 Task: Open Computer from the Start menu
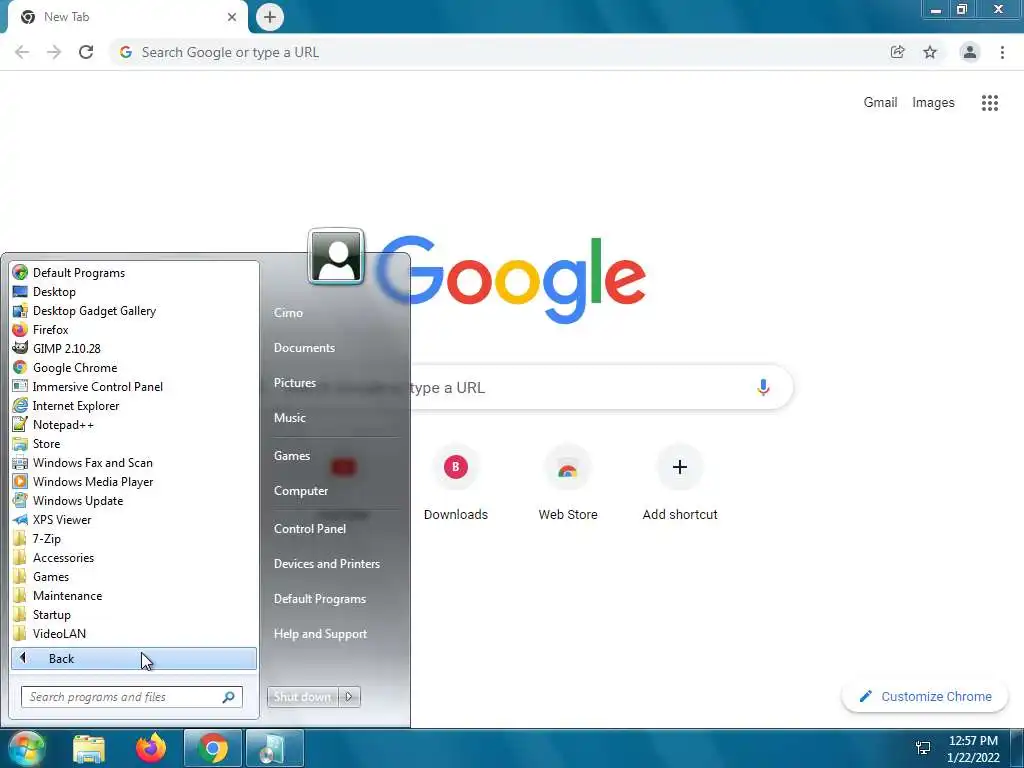(x=300, y=490)
